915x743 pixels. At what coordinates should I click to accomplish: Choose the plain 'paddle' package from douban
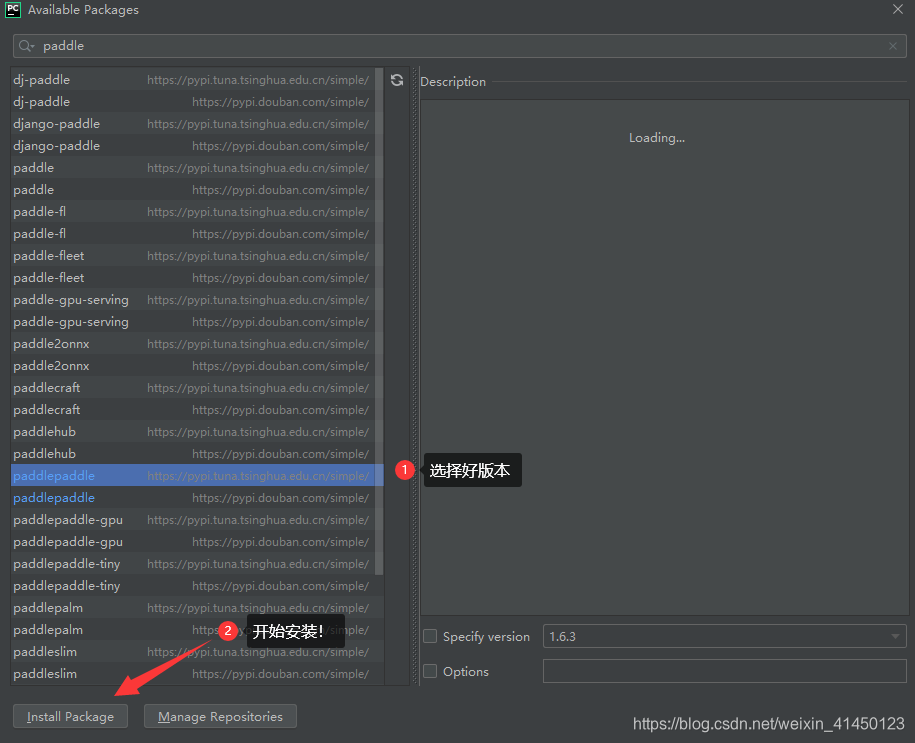click(x=193, y=190)
